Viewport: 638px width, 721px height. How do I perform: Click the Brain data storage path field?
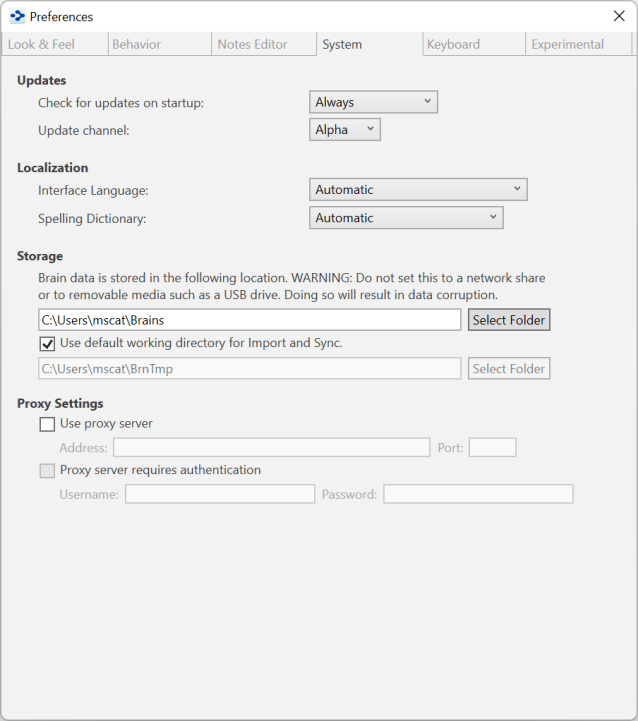pos(250,320)
